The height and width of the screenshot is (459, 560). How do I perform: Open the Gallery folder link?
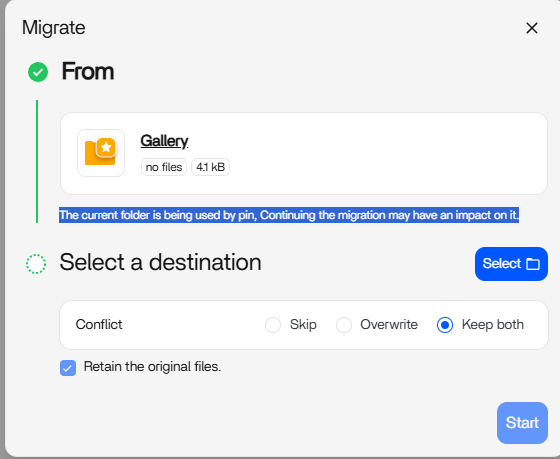[x=164, y=141]
